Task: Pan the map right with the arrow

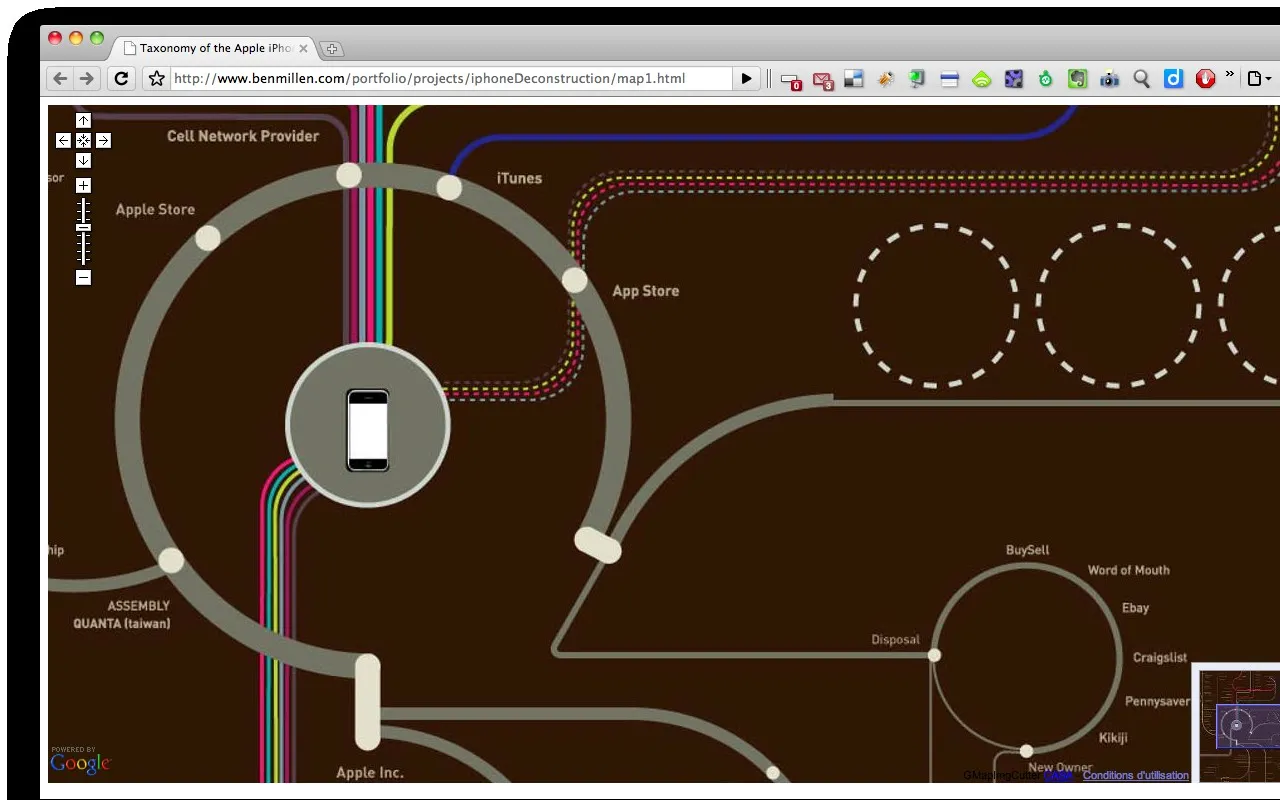Action: (x=103, y=141)
